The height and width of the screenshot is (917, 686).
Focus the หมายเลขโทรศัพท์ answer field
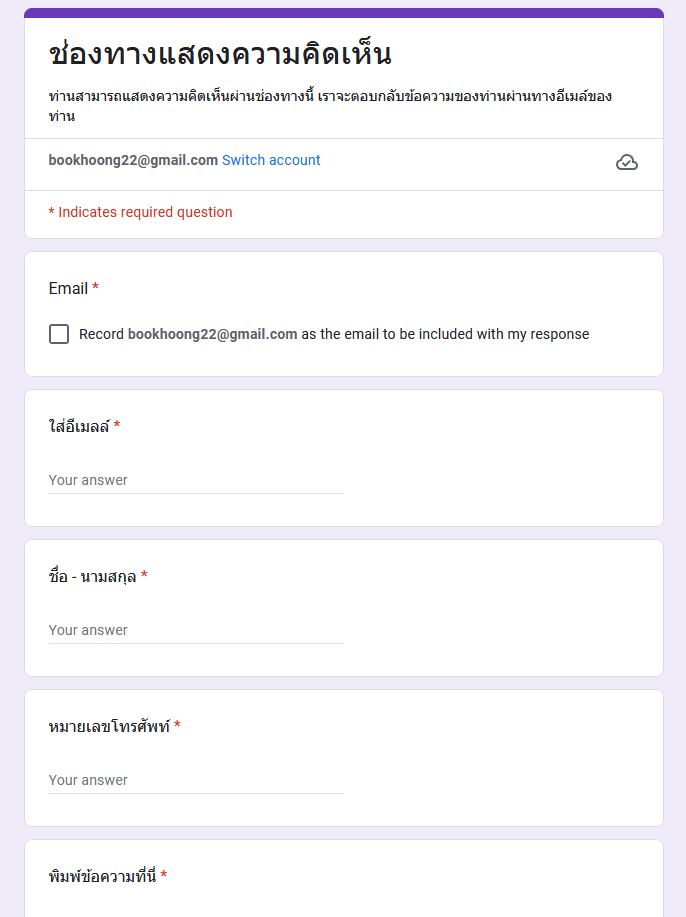point(196,780)
